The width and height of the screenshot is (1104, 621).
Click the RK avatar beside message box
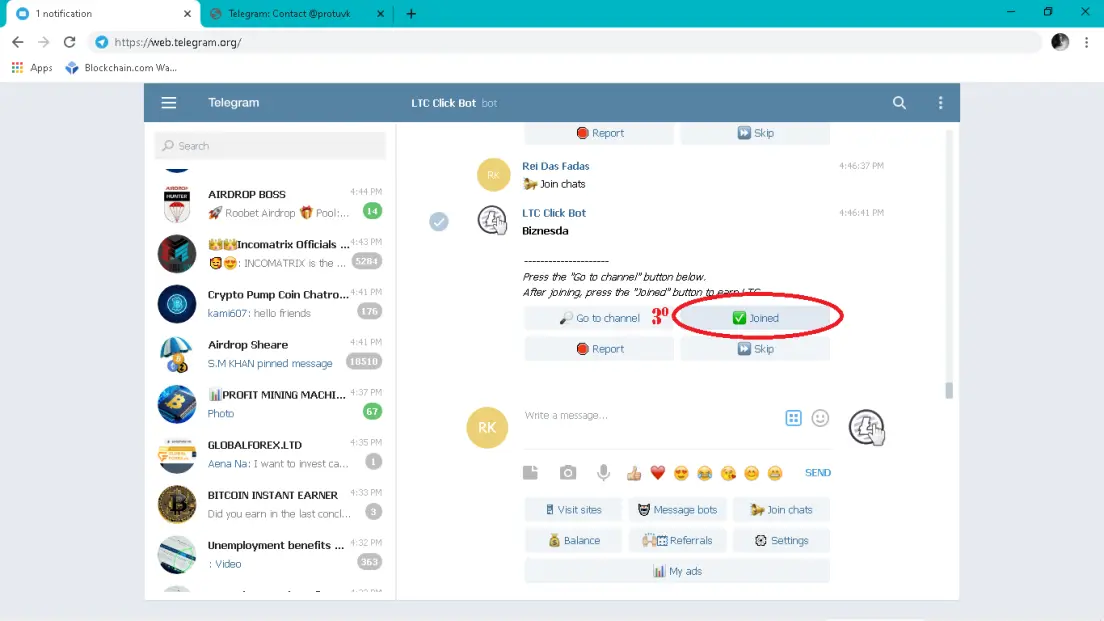(487, 427)
